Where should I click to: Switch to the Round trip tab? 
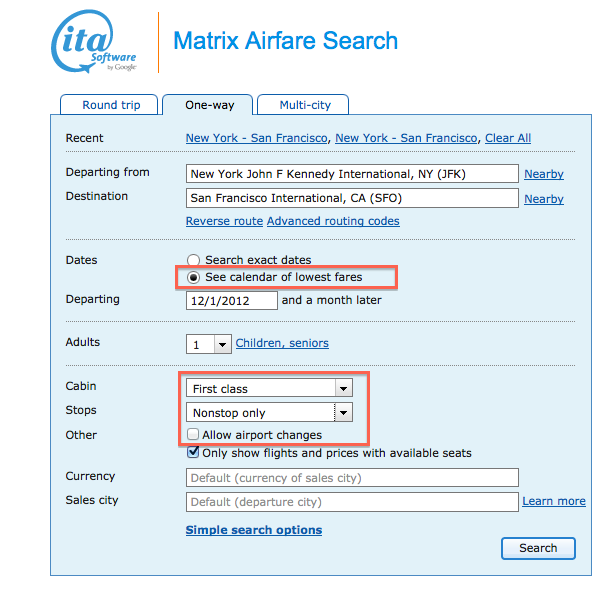111,105
